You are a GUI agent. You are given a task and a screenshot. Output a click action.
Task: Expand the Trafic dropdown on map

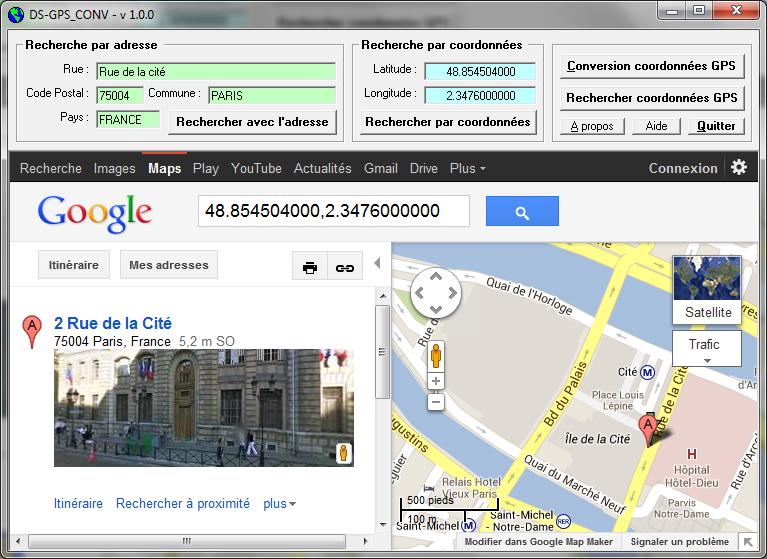pyautogui.click(x=707, y=349)
